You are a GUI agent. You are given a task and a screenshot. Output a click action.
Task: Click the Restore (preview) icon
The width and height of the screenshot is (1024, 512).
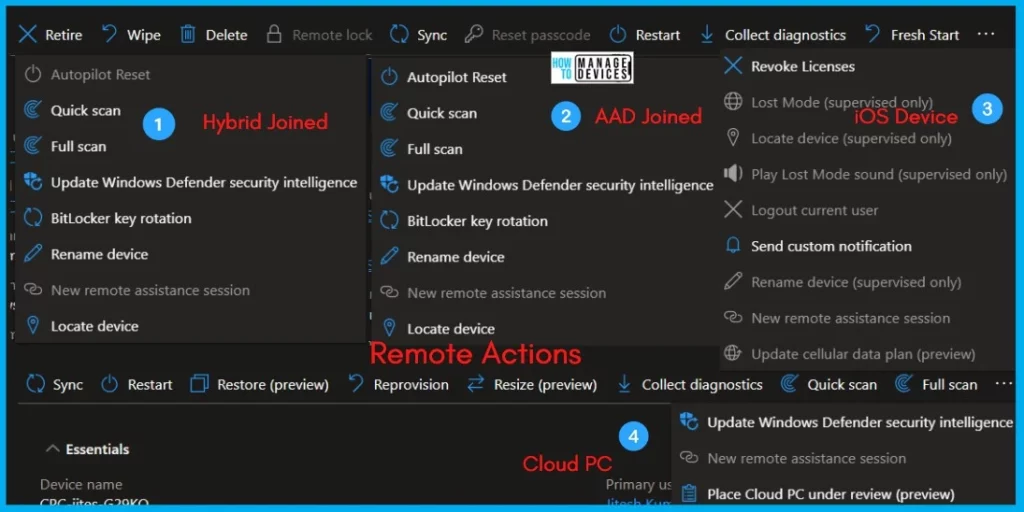[199, 384]
